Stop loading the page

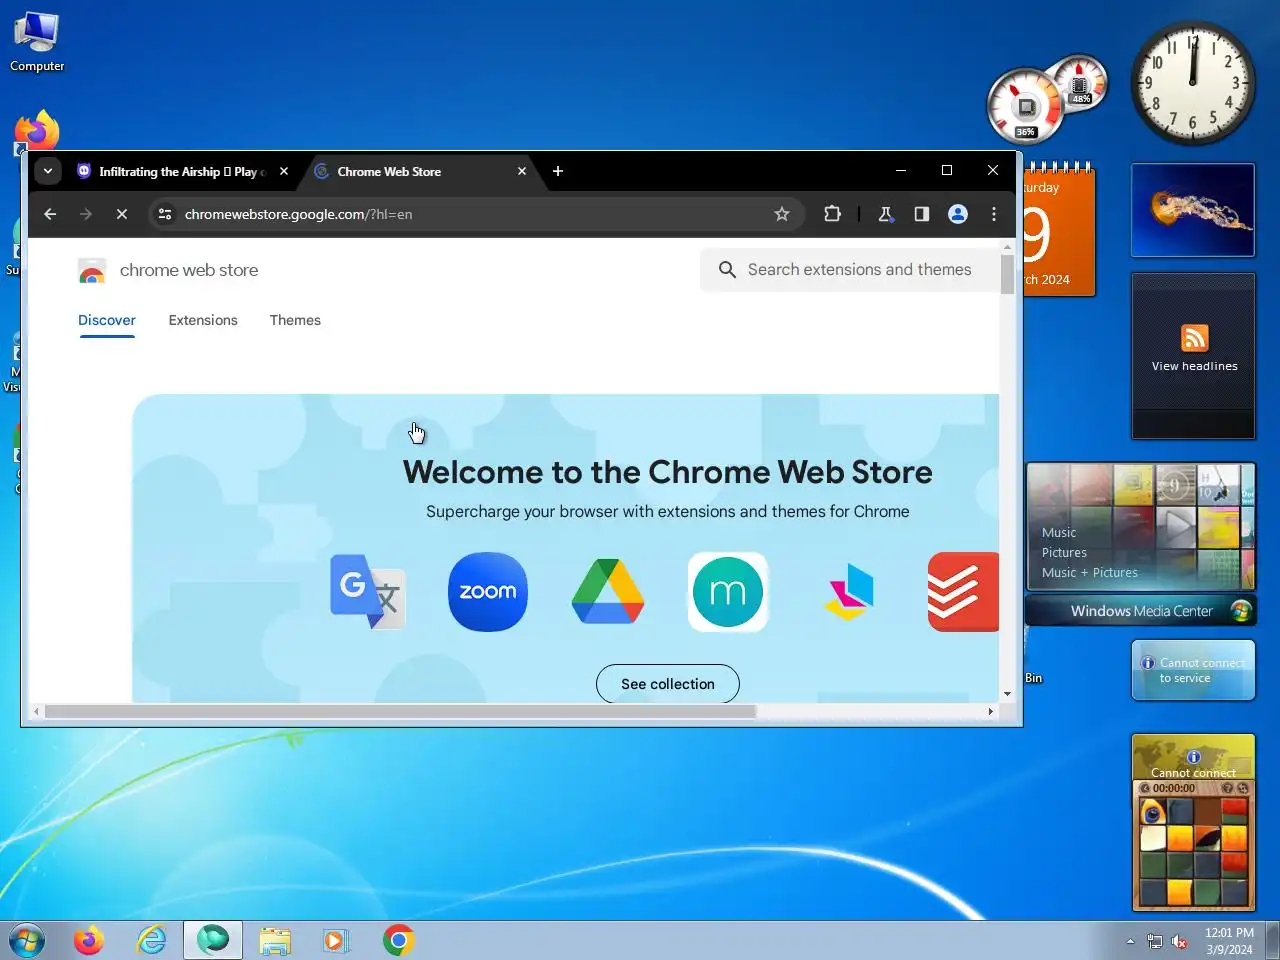[x=122, y=214]
